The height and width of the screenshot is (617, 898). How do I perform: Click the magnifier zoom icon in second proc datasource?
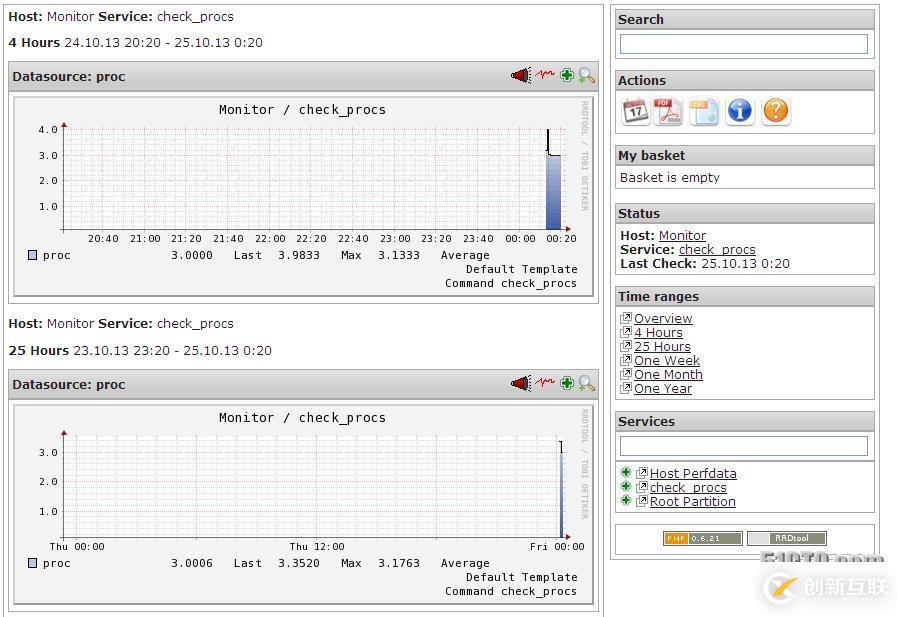(586, 383)
